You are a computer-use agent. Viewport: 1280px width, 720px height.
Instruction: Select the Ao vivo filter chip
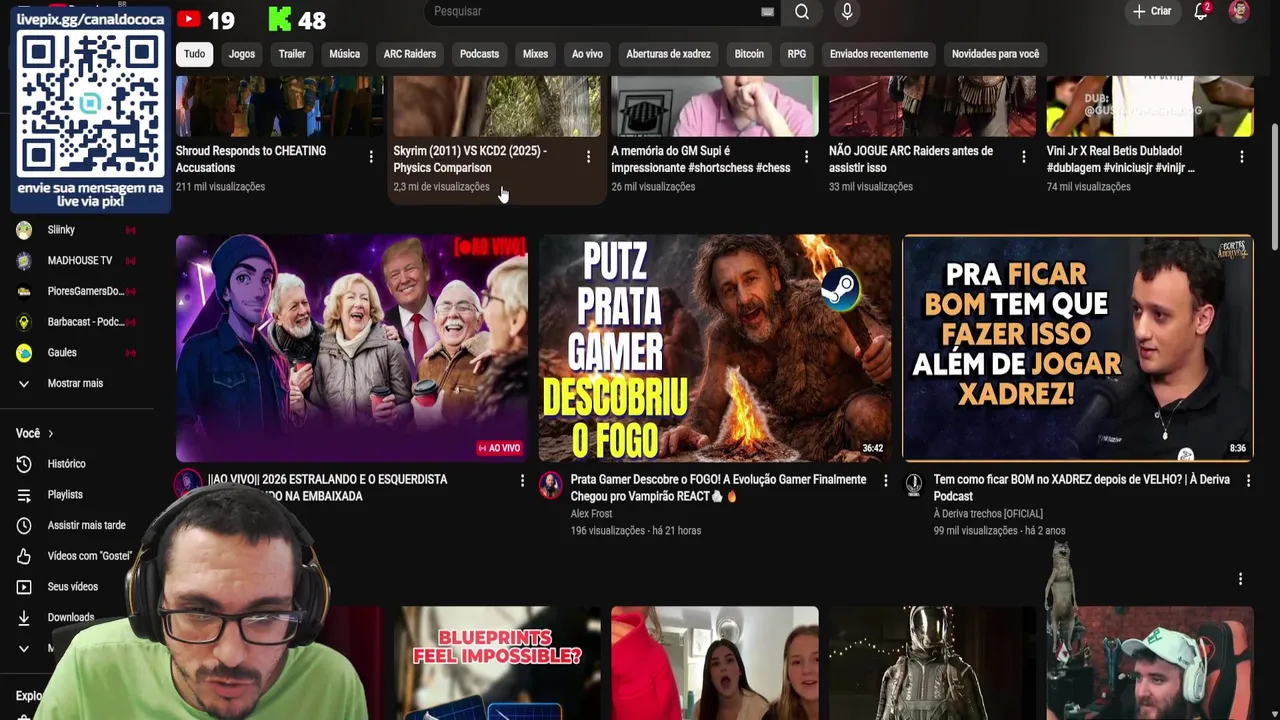tap(587, 54)
